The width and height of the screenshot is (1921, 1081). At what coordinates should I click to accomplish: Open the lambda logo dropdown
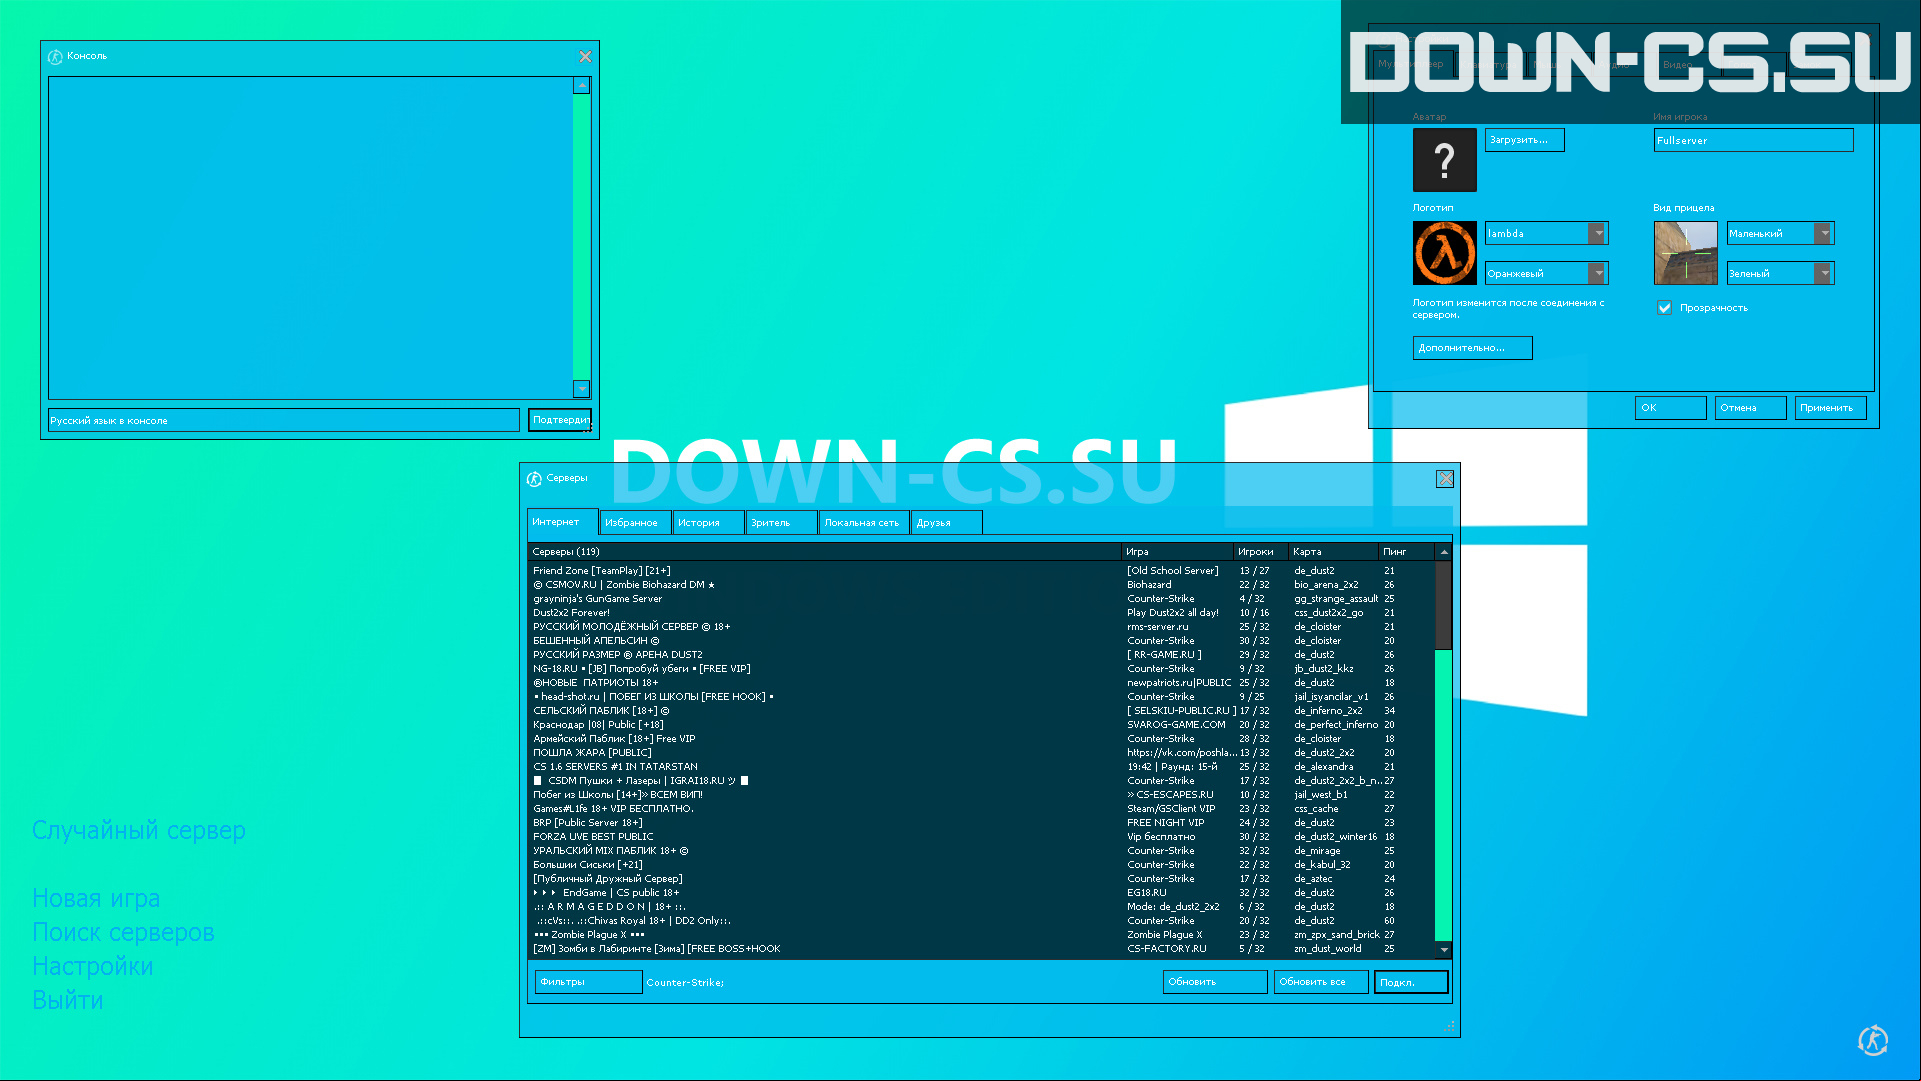(x=1546, y=233)
